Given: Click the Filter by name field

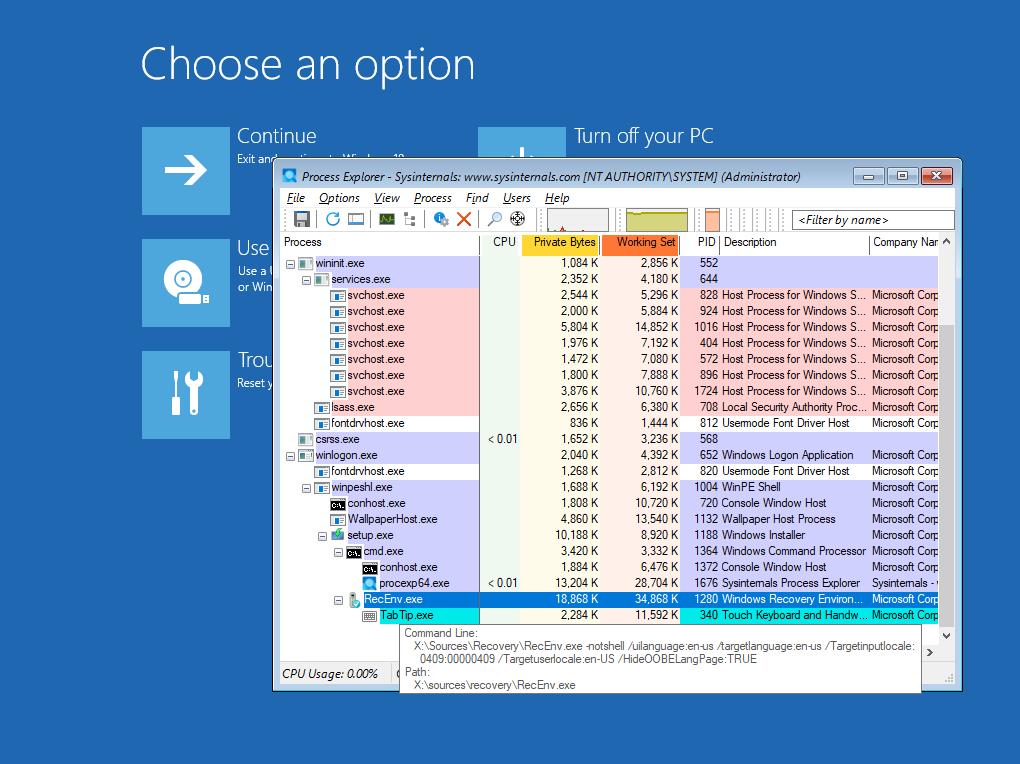Looking at the screenshot, I should pyautogui.click(x=872, y=220).
